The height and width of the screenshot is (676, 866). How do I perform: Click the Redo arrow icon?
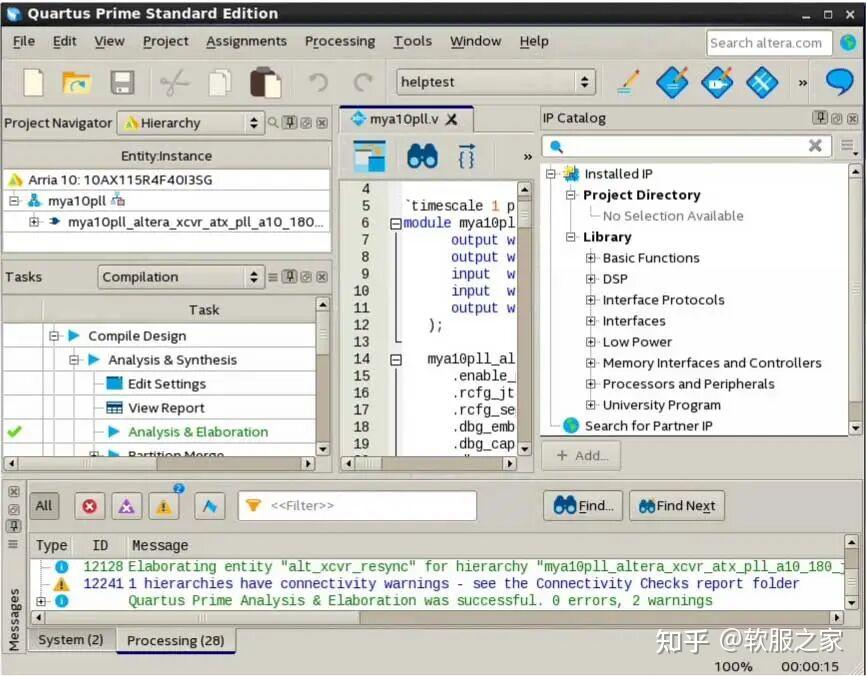(363, 83)
